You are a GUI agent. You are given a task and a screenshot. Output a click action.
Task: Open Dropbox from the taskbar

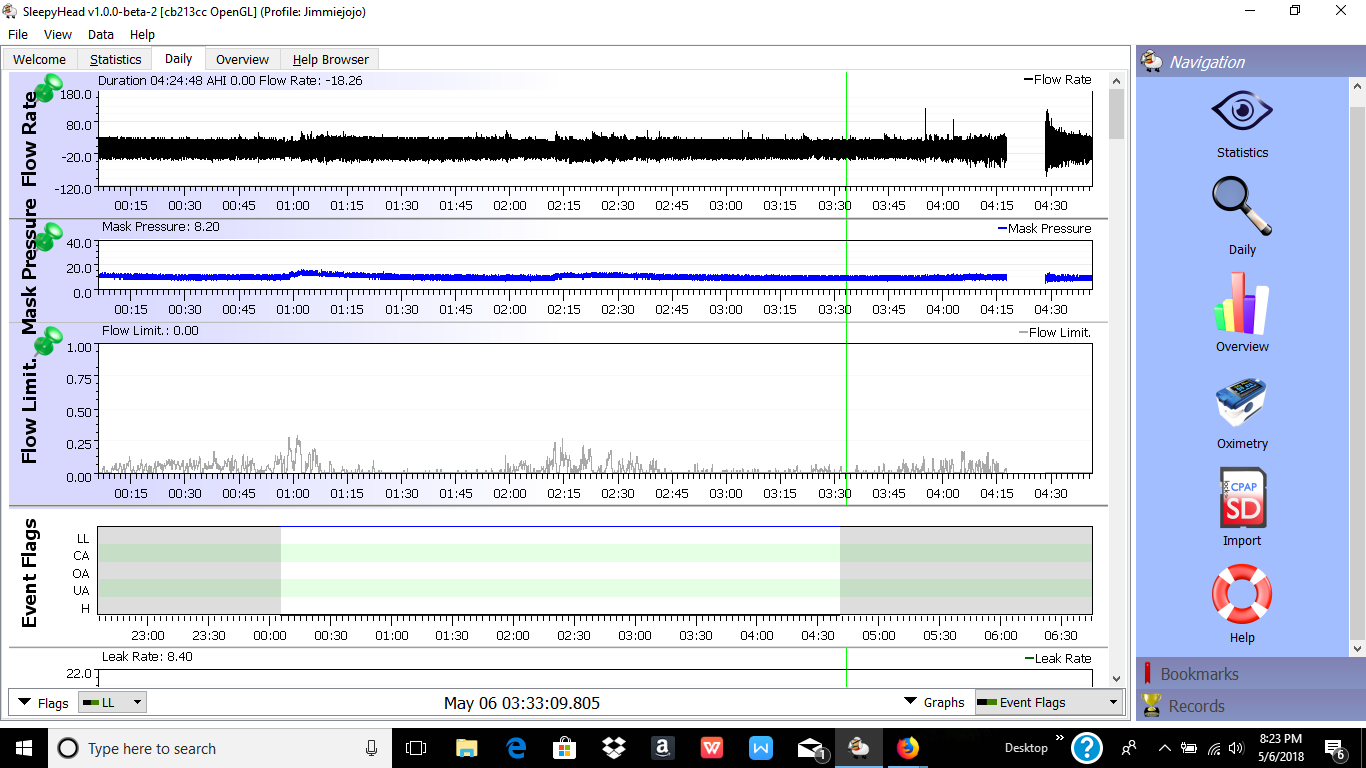pos(613,748)
